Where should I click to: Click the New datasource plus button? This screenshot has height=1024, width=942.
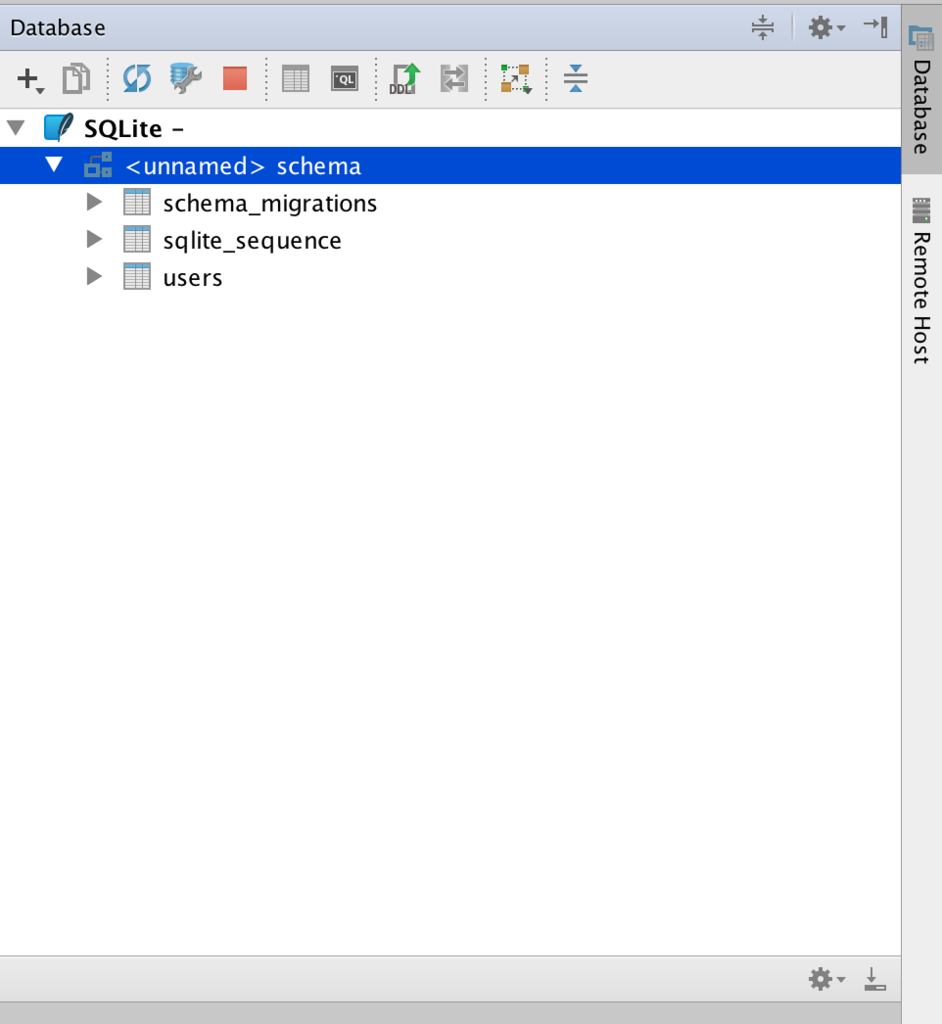(x=29, y=80)
